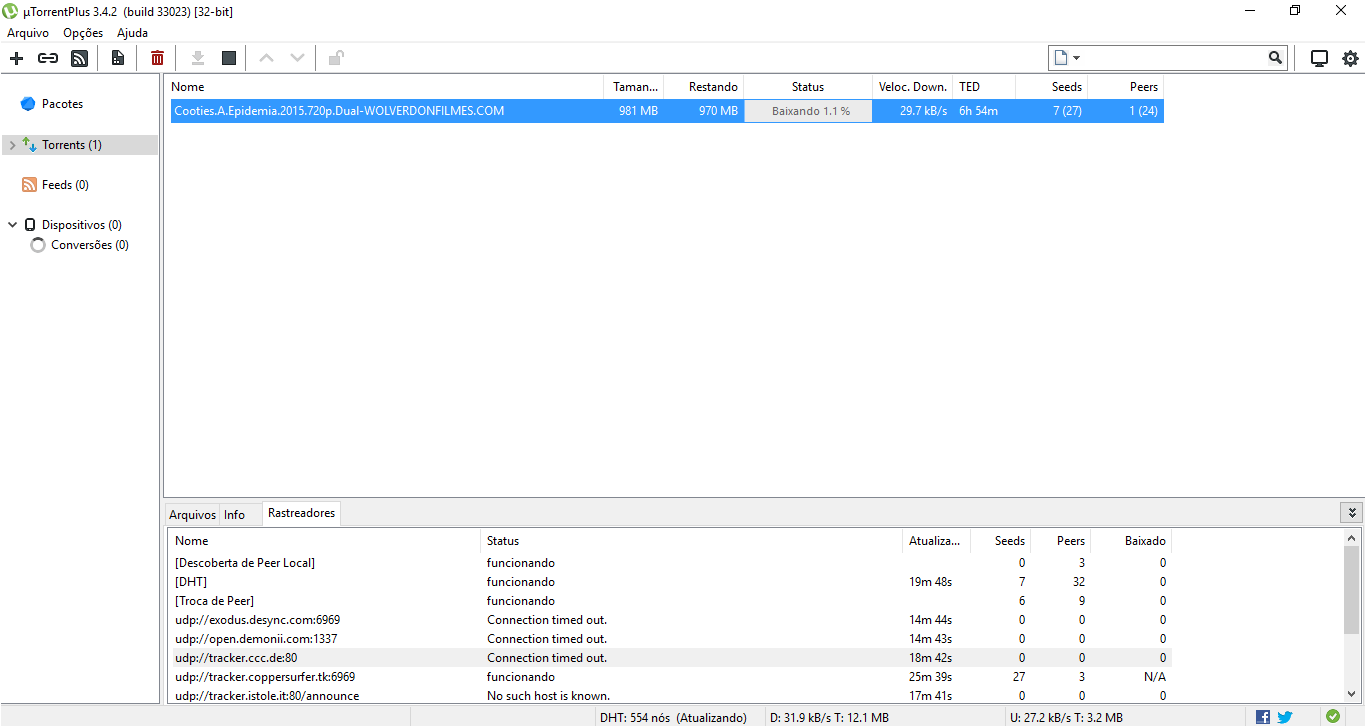Select the [Troca de Peer] tracker row
Image resolution: width=1366 pixels, height=727 pixels.
pyautogui.click(x=668, y=601)
